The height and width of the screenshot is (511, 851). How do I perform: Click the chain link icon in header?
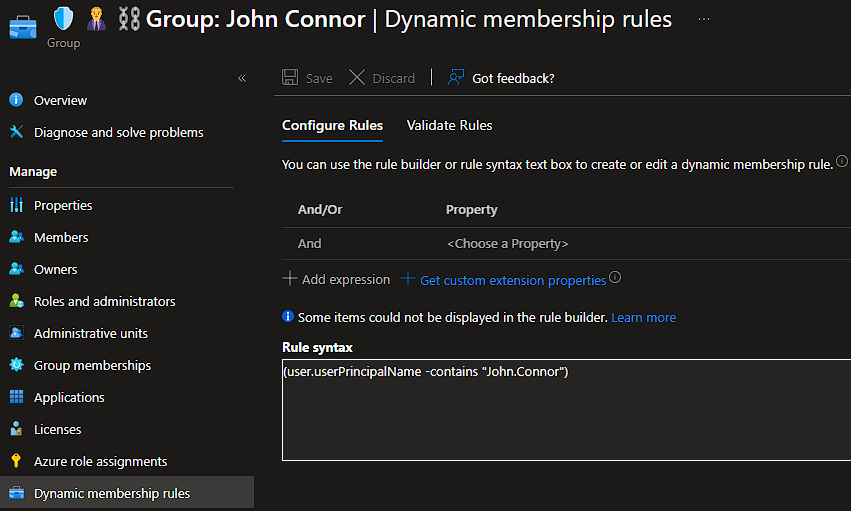click(129, 19)
